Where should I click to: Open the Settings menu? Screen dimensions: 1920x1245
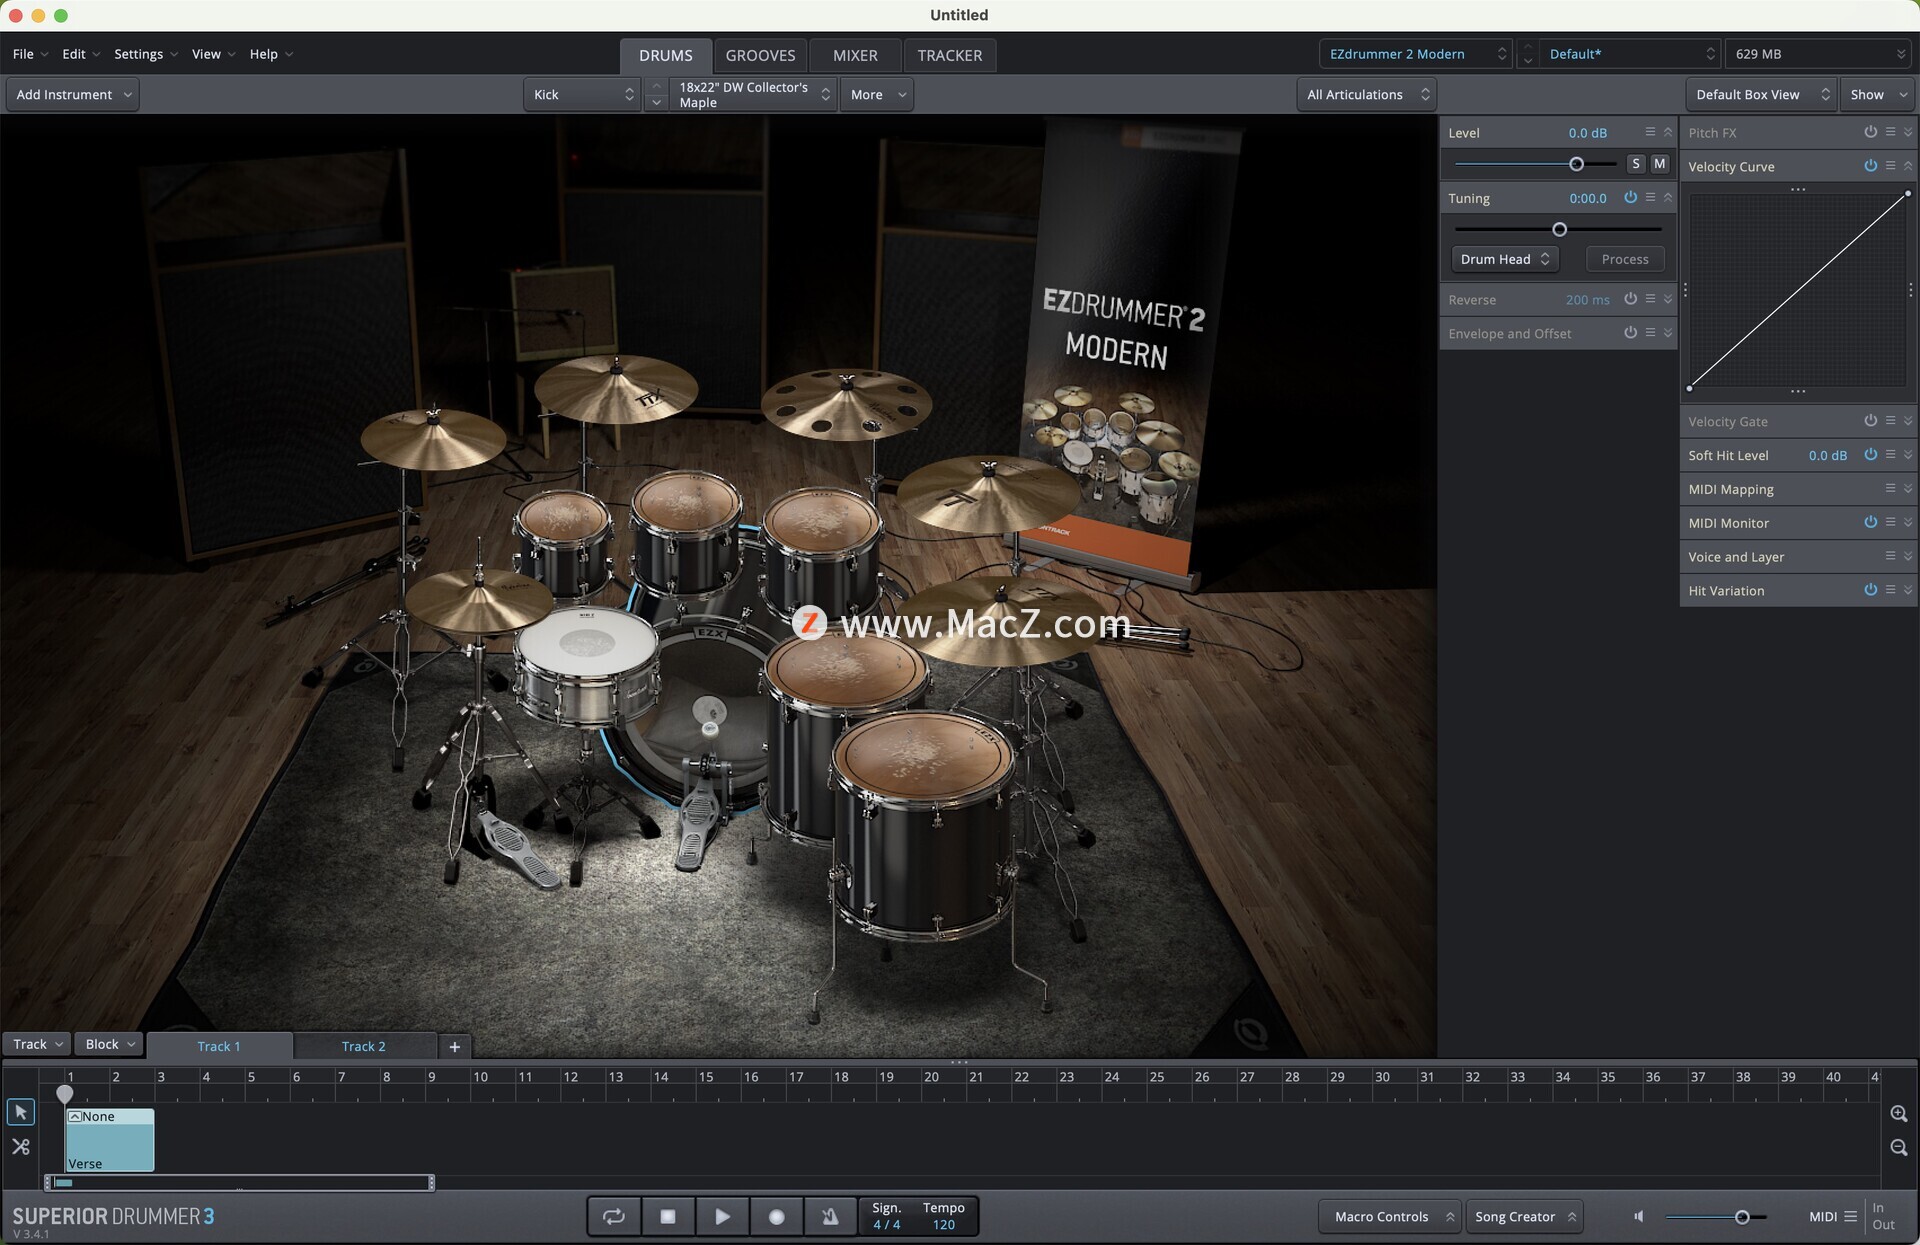pyautogui.click(x=145, y=54)
